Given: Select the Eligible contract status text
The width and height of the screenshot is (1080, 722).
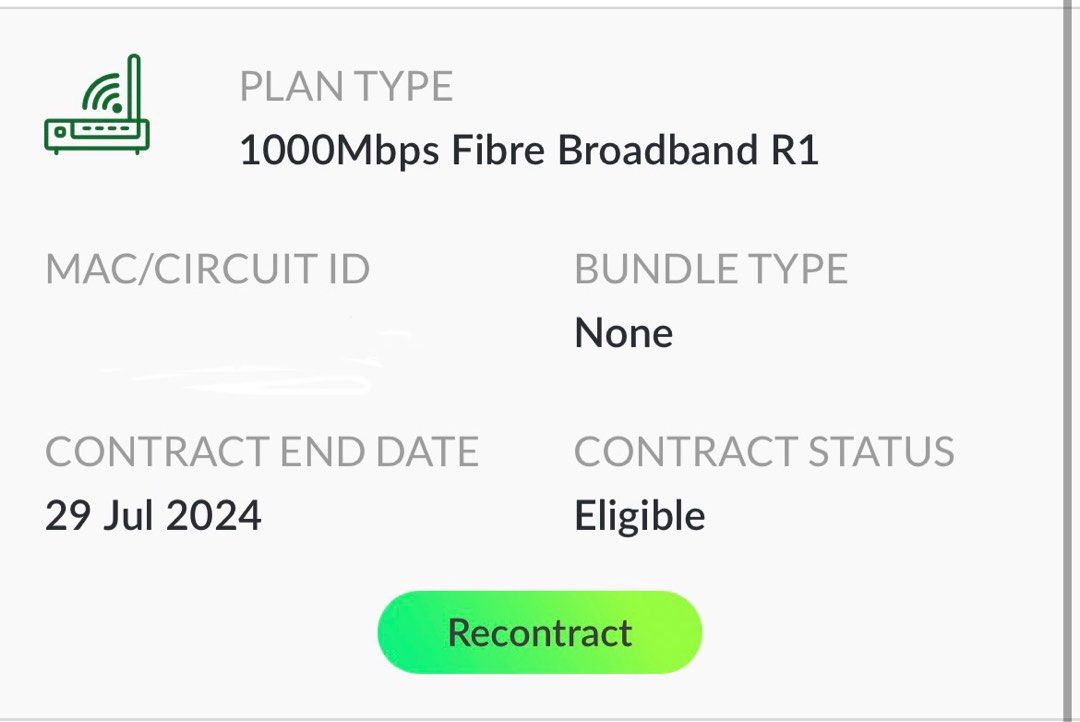Looking at the screenshot, I should tap(639, 514).
